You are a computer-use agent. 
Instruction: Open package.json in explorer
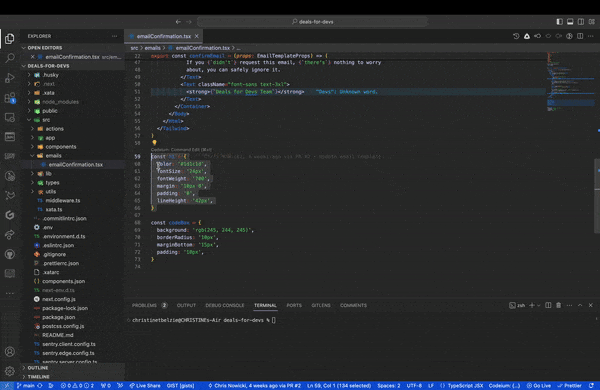[x=59, y=317]
